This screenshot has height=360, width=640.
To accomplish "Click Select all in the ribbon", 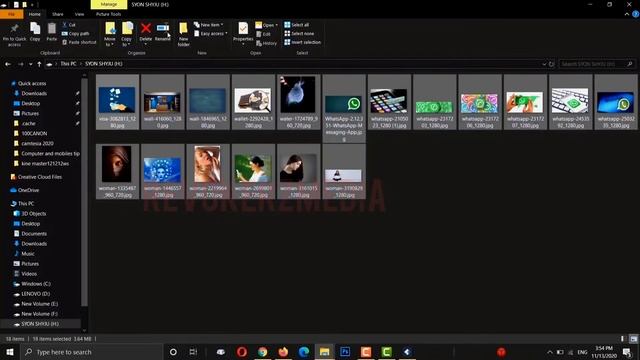I will coord(296,25).
